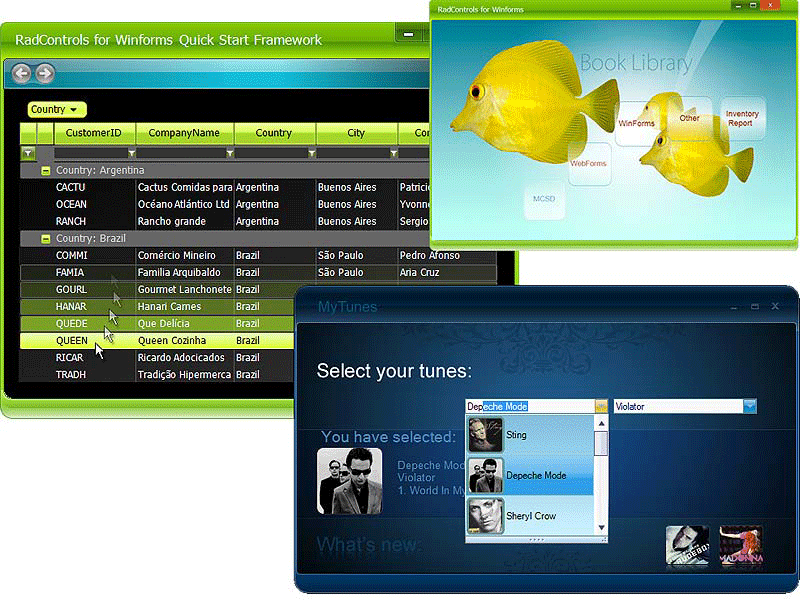This screenshot has width=800, height=600.
Task: Open the Violator album dropdown
Action: 750,406
